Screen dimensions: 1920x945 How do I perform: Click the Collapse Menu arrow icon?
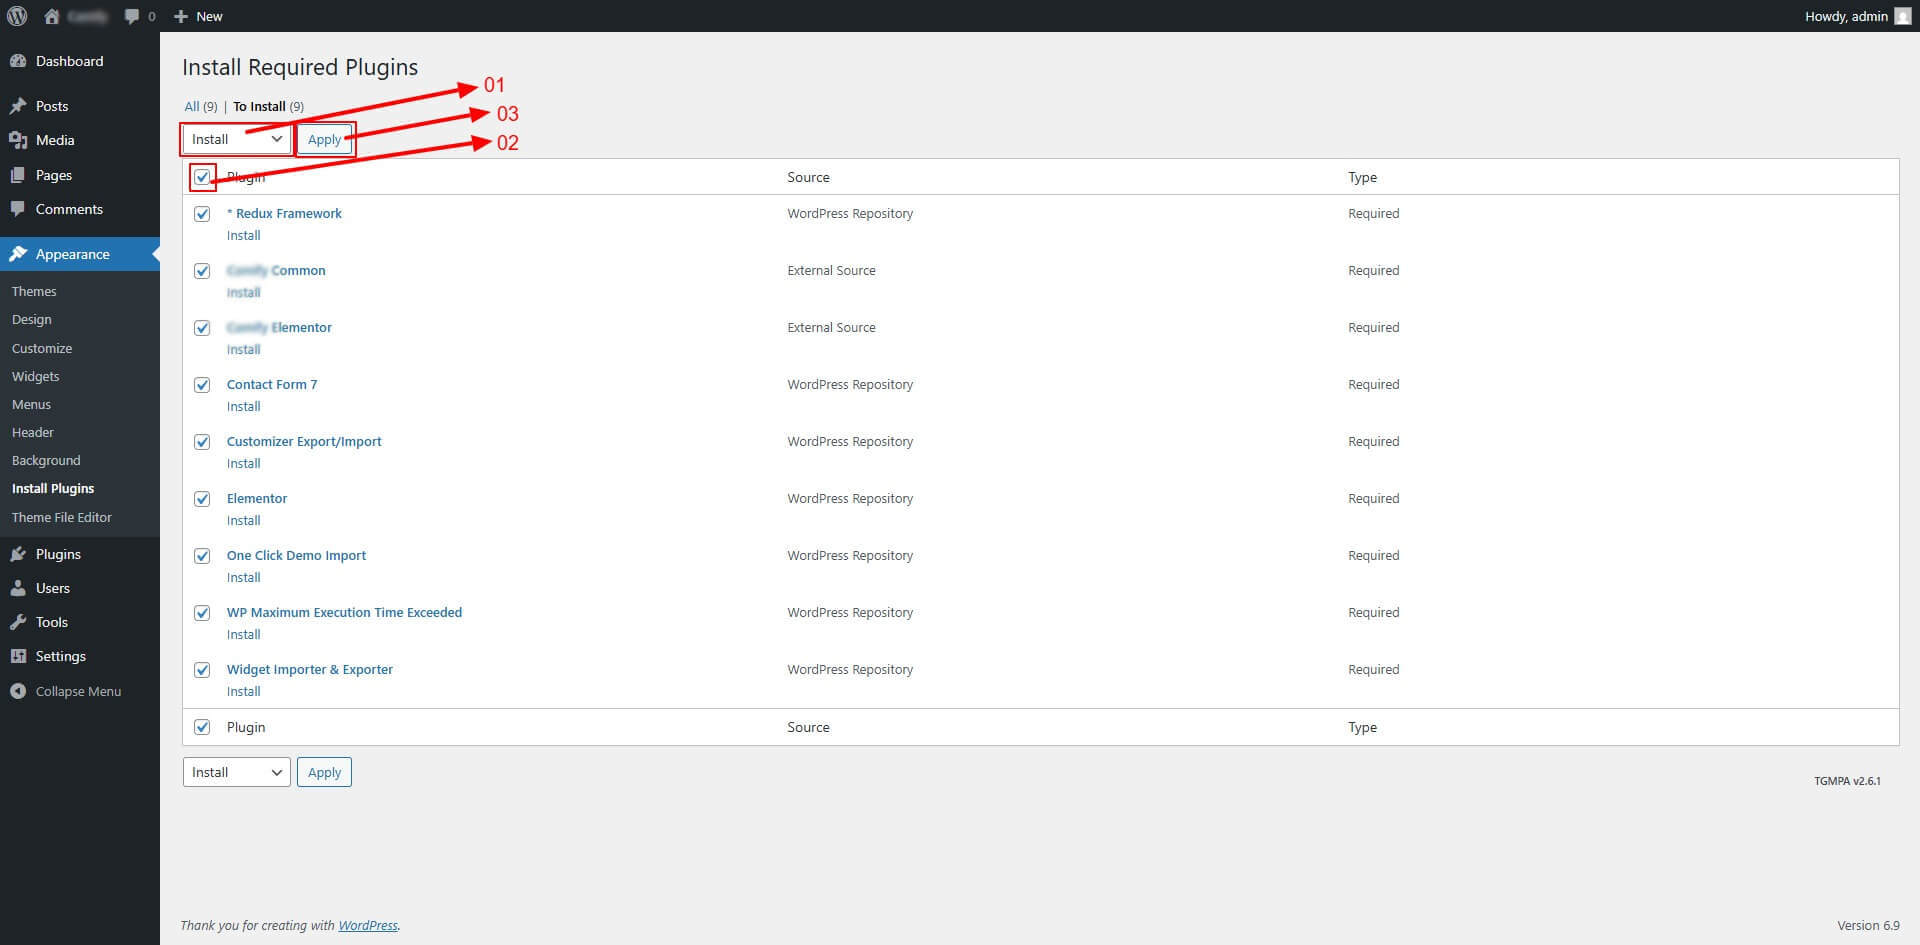tap(18, 691)
